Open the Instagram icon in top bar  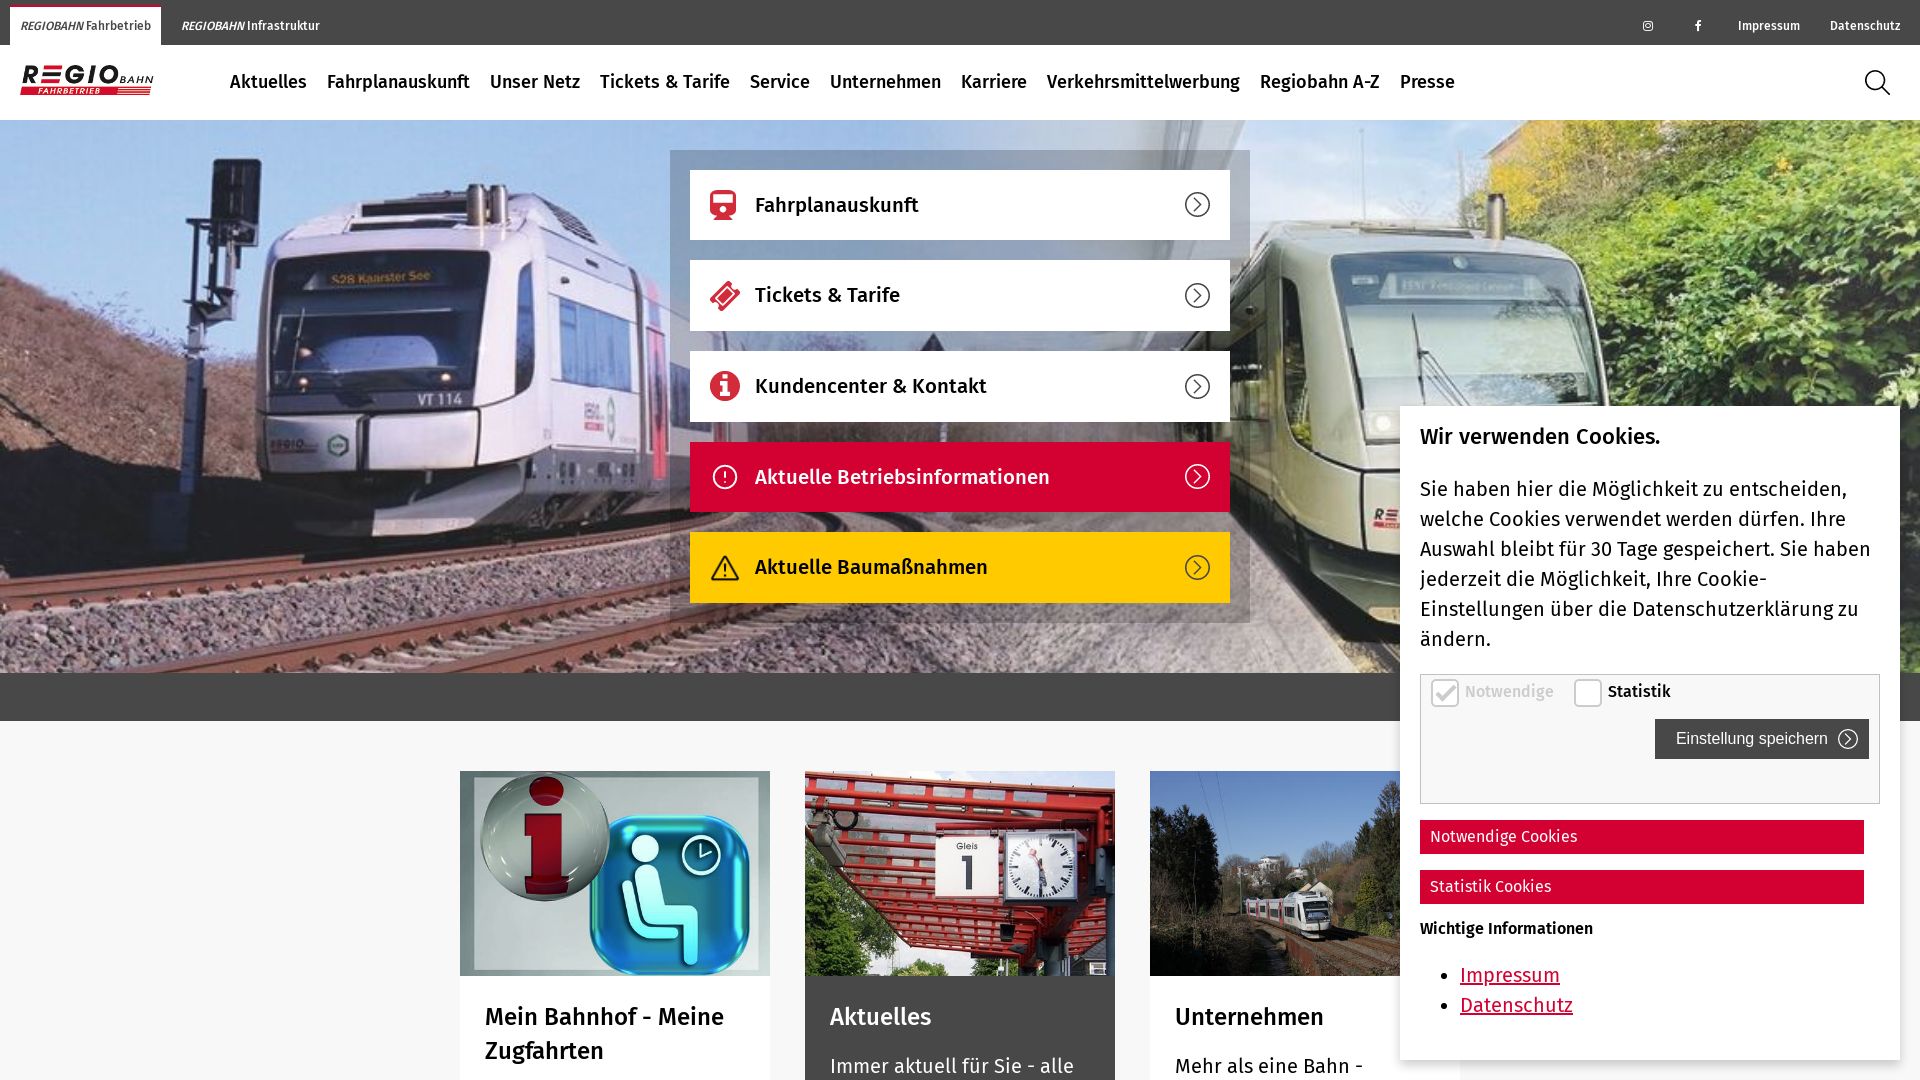[1648, 26]
